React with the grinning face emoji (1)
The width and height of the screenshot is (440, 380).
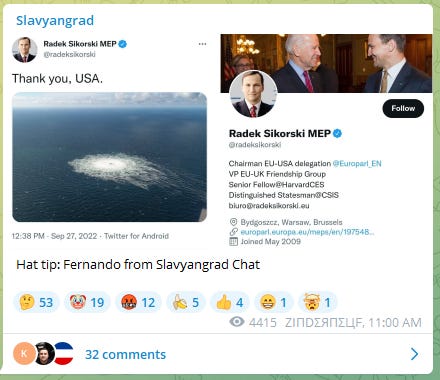(274, 302)
